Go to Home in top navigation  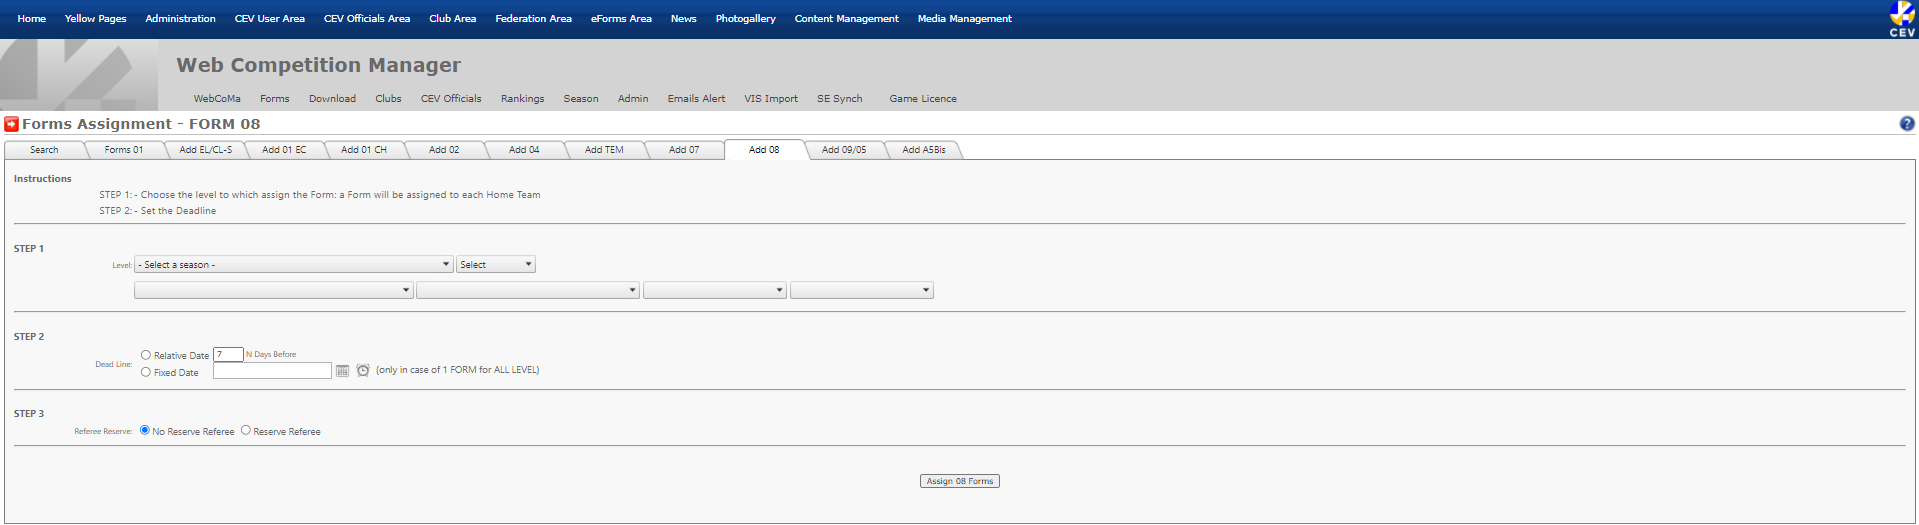(32, 19)
